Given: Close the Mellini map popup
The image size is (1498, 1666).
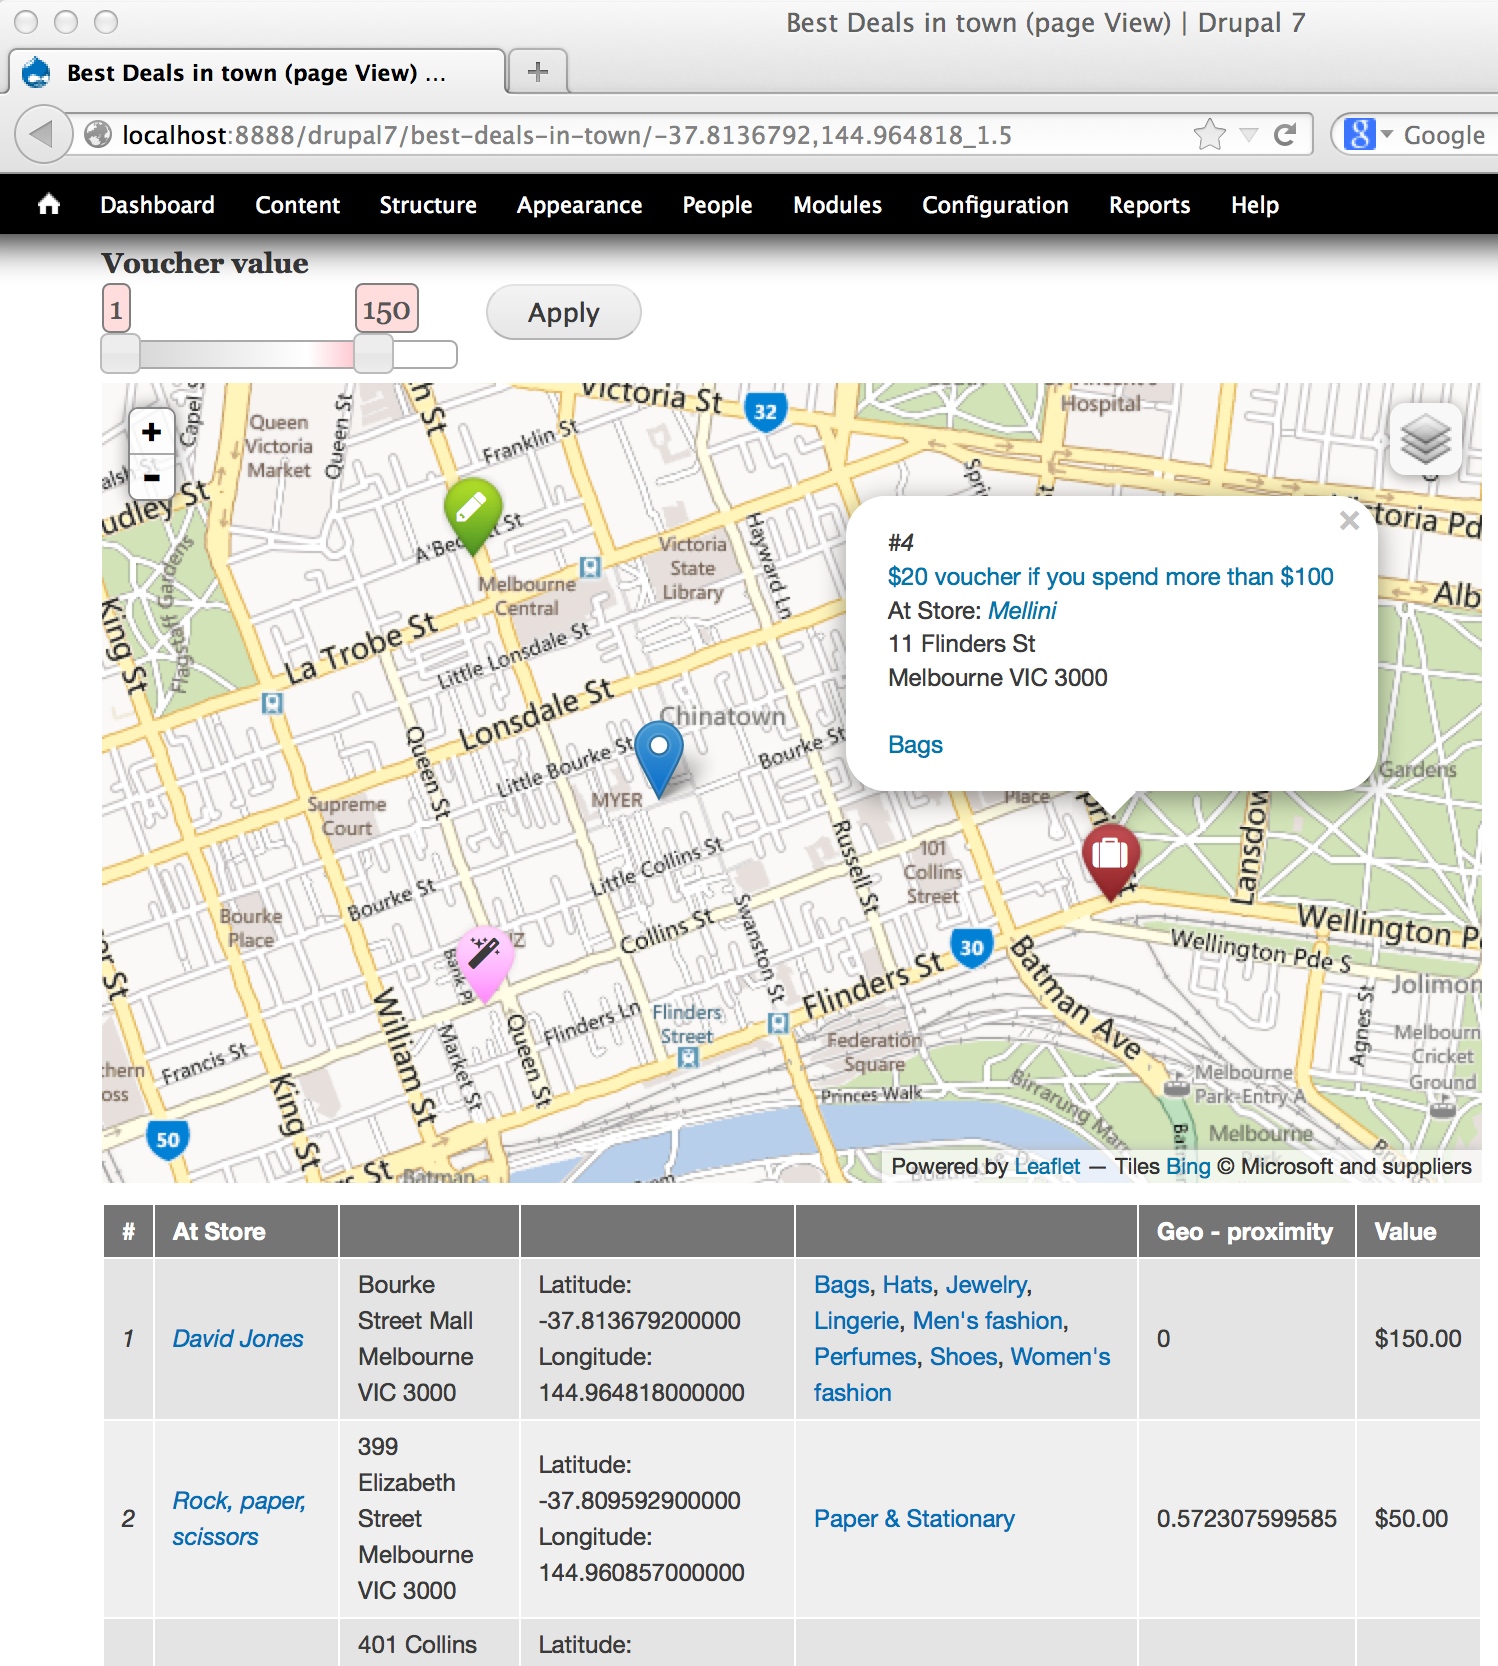Looking at the screenshot, I should pos(1349,520).
